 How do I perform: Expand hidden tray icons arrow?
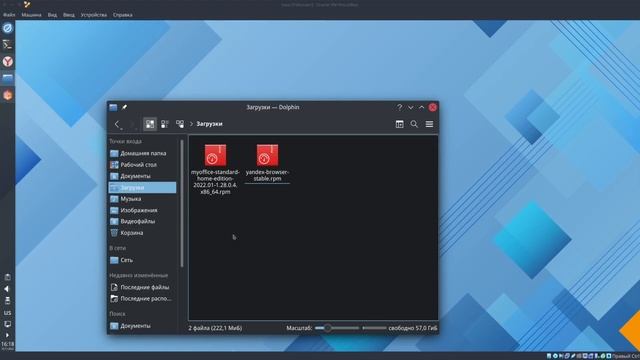(7, 335)
